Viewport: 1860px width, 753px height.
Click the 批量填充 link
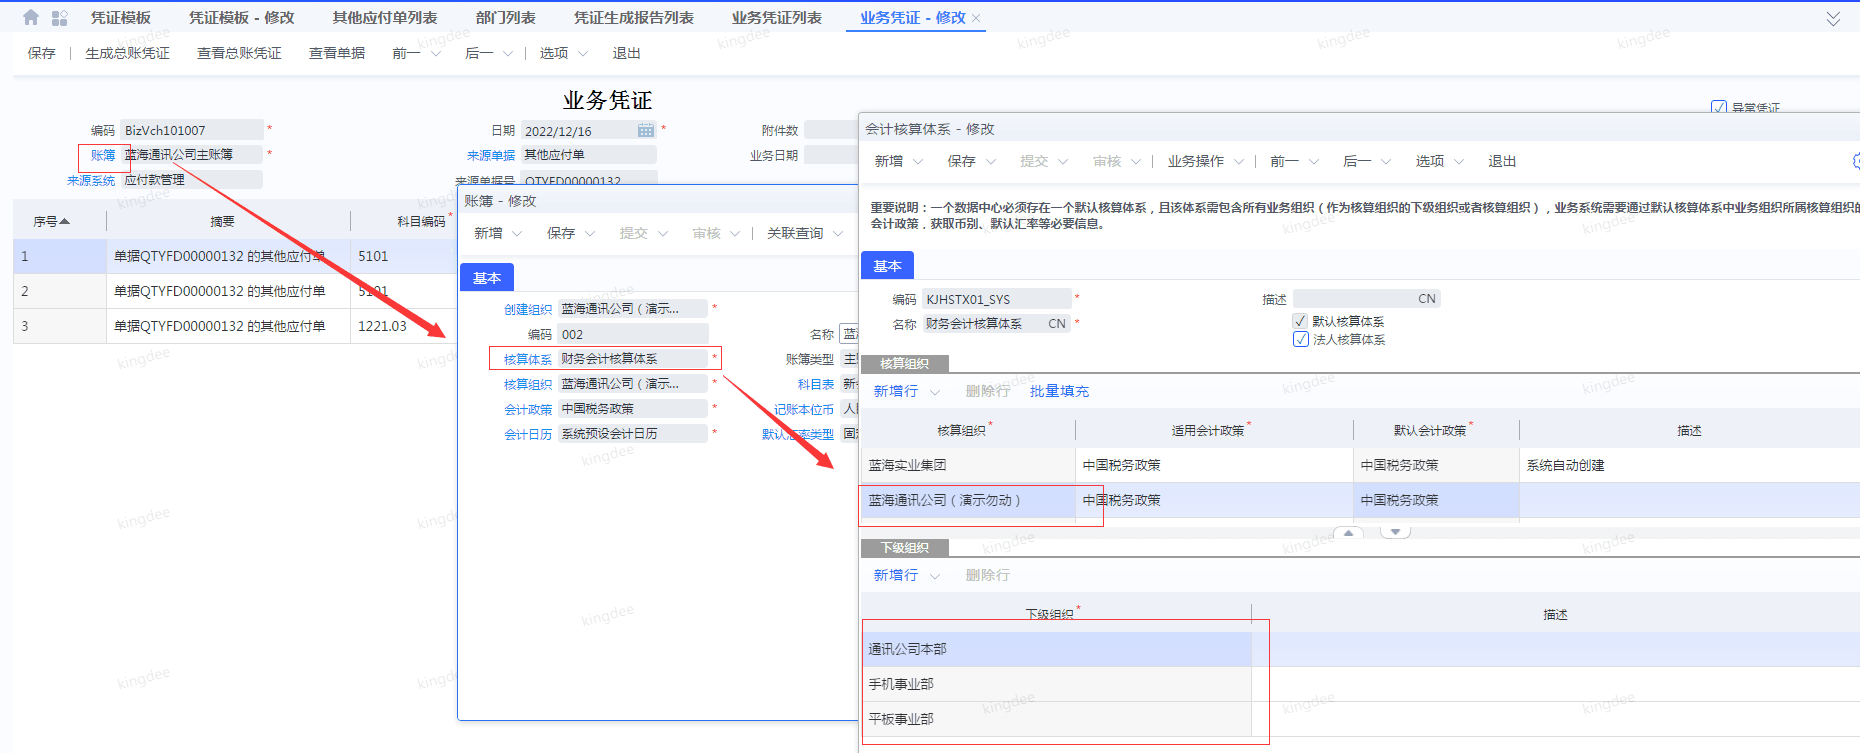pos(1059,392)
